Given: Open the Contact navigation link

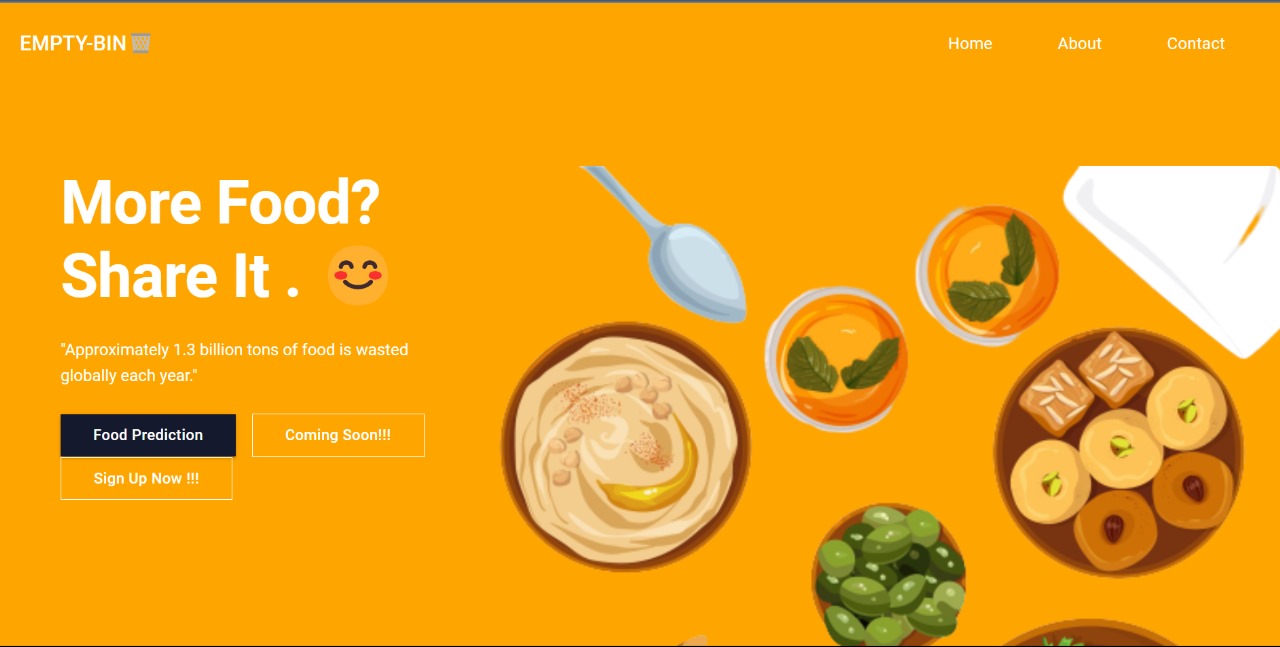Looking at the screenshot, I should click(x=1196, y=43).
